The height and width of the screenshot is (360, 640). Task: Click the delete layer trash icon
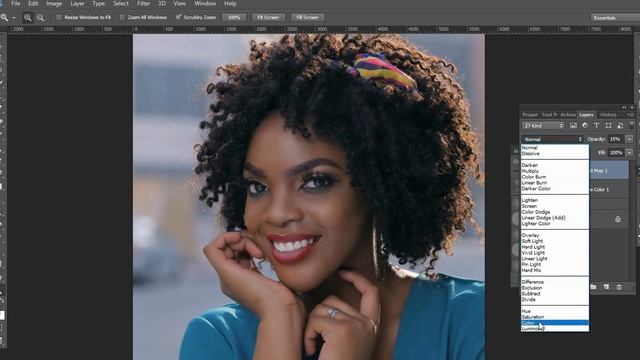(x=619, y=287)
